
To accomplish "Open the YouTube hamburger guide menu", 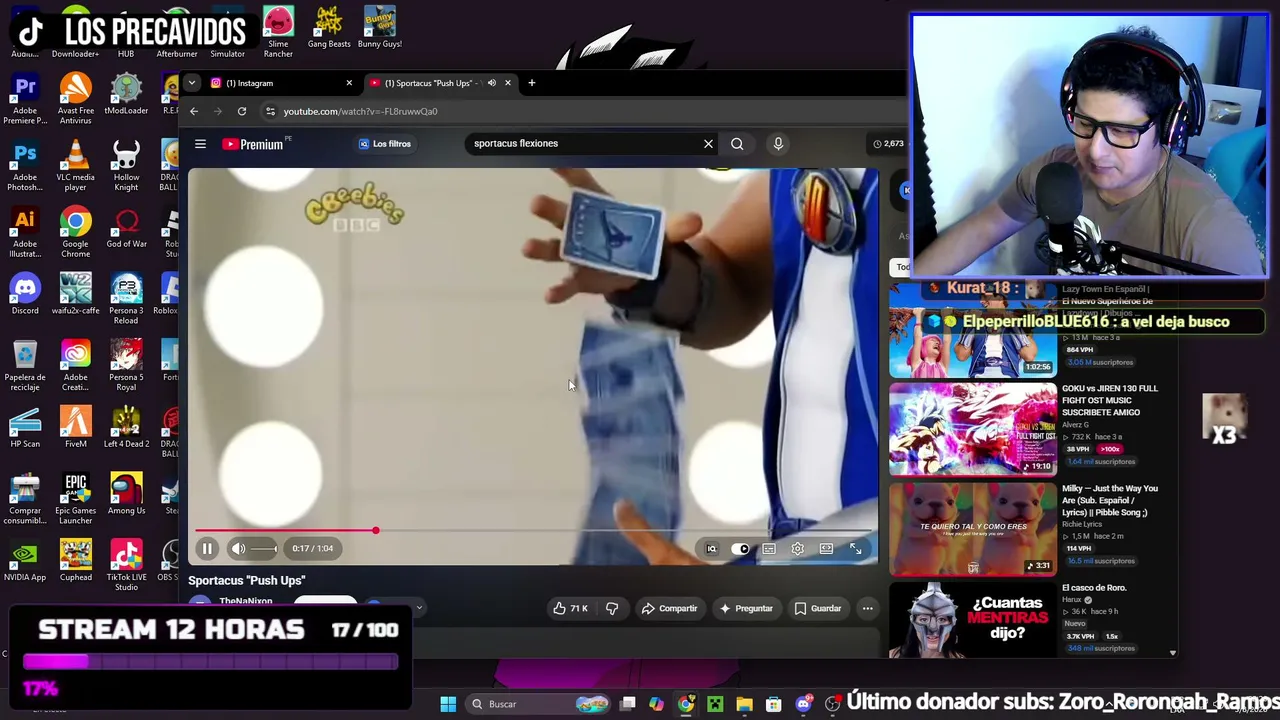I will tap(200, 144).
